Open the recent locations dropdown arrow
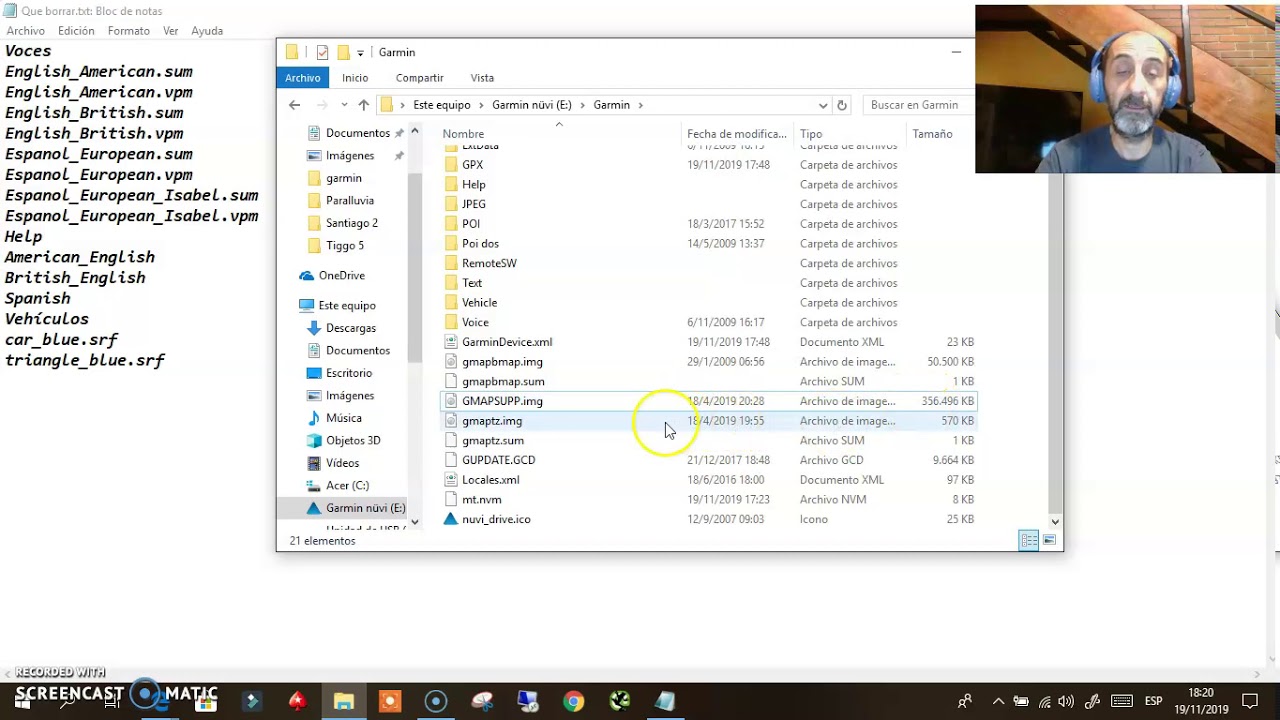This screenshot has width=1280, height=720. (344, 105)
